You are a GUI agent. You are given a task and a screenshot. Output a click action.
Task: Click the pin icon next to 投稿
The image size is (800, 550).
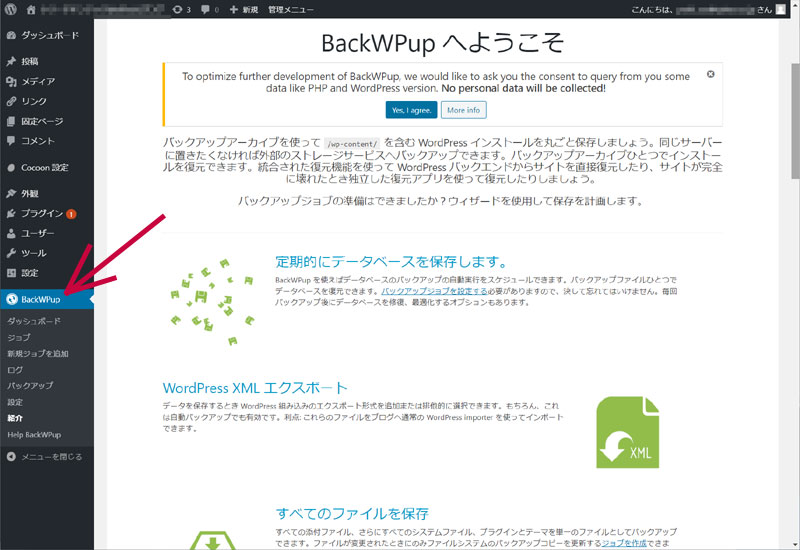(x=11, y=61)
